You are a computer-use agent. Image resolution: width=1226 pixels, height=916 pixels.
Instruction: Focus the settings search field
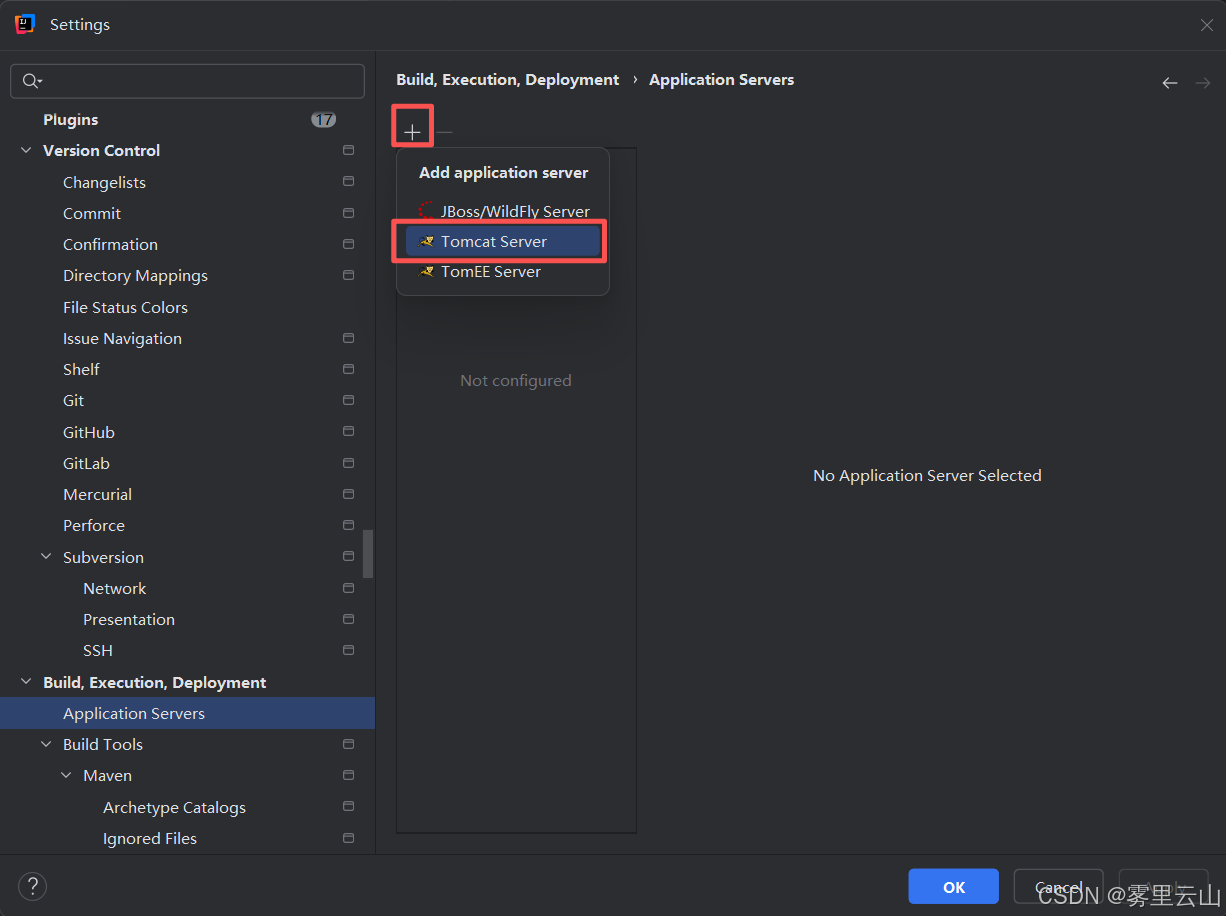click(x=187, y=81)
